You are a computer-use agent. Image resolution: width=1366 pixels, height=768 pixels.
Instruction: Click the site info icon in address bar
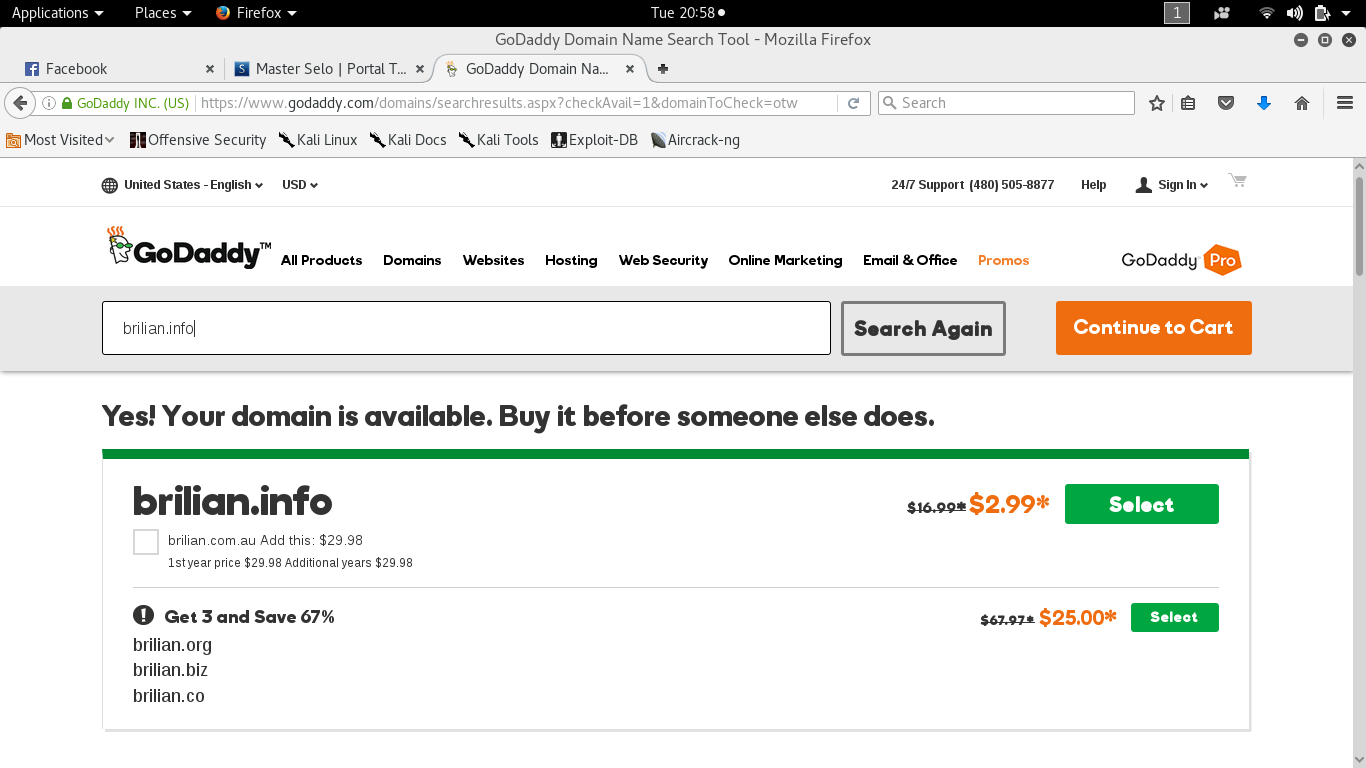pyautogui.click(x=48, y=103)
